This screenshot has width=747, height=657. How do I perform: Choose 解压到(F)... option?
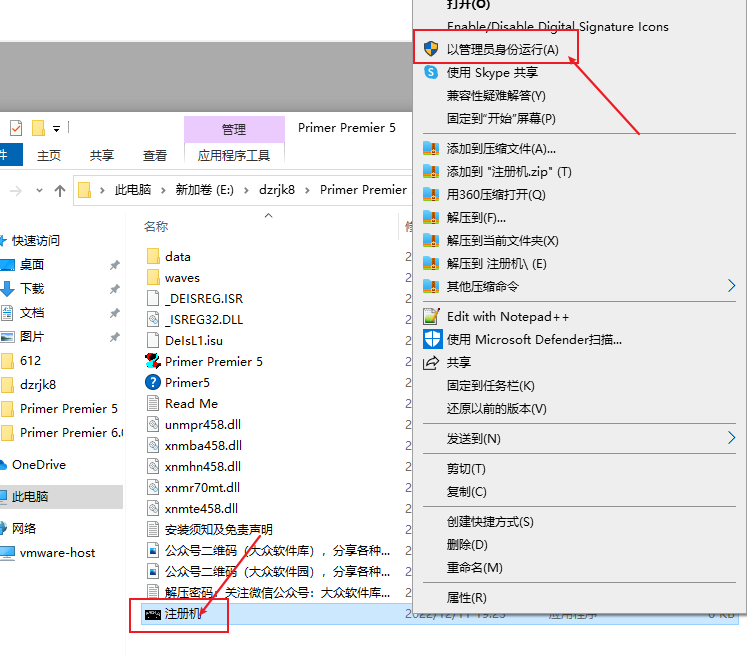[x=476, y=218]
